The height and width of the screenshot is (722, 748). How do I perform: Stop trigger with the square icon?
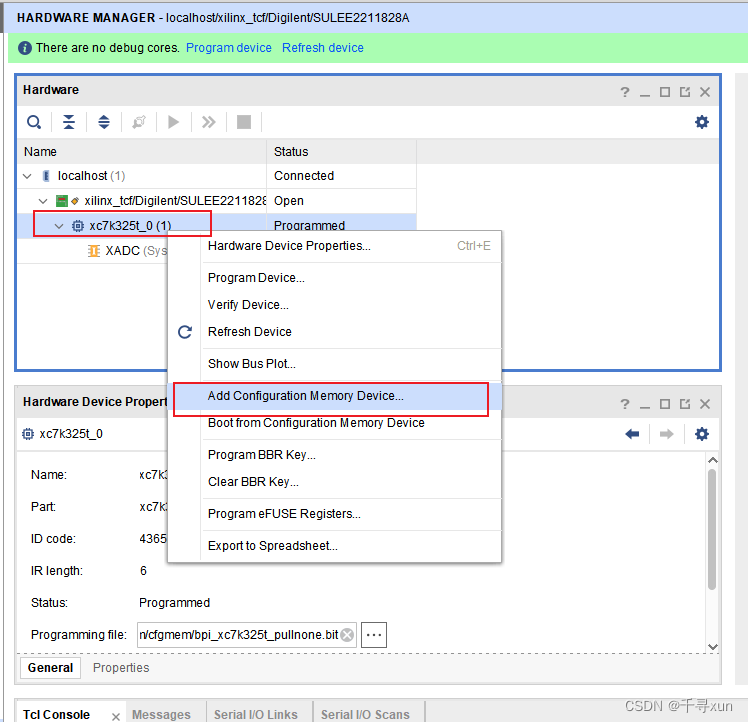click(244, 122)
